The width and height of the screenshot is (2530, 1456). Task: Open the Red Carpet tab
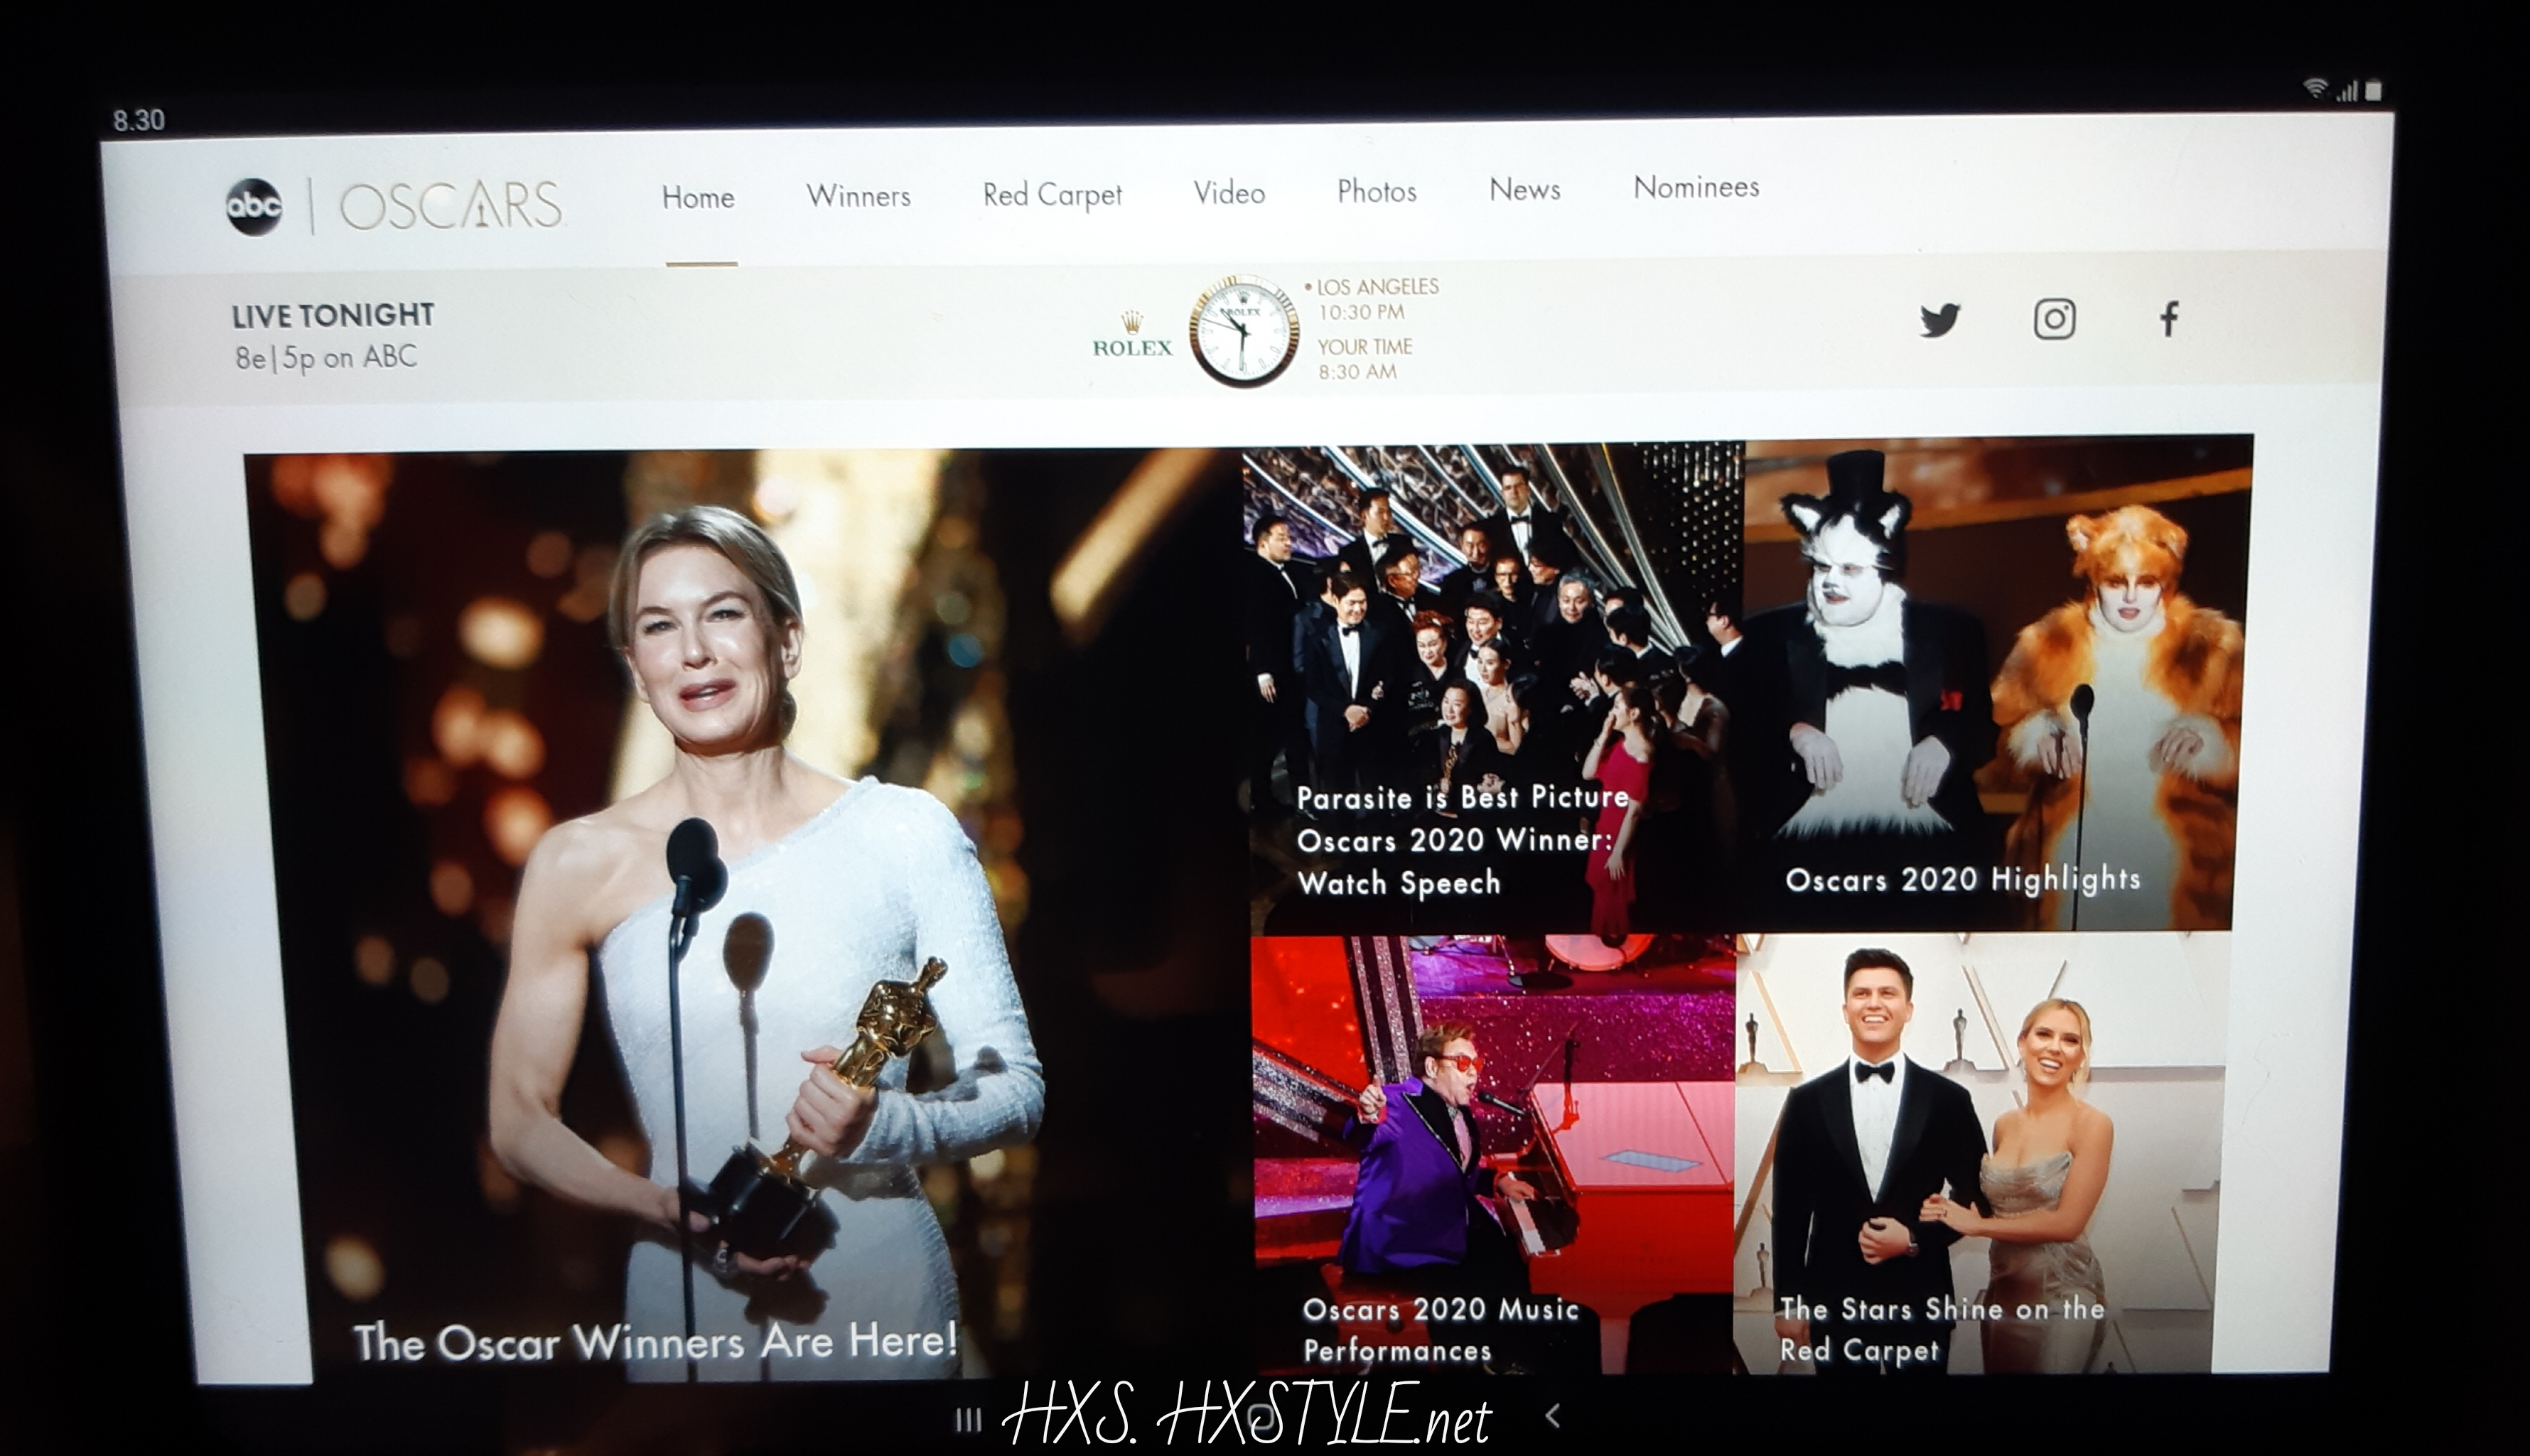tap(1052, 194)
